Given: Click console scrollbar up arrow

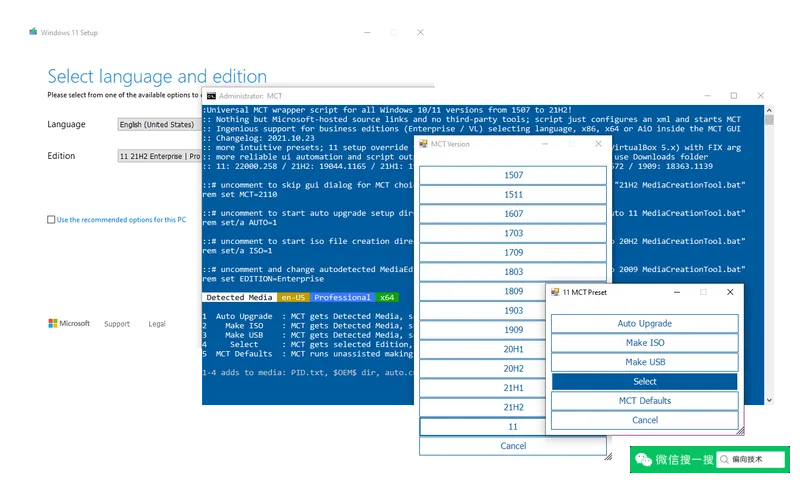Looking at the screenshot, I should (769, 110).
